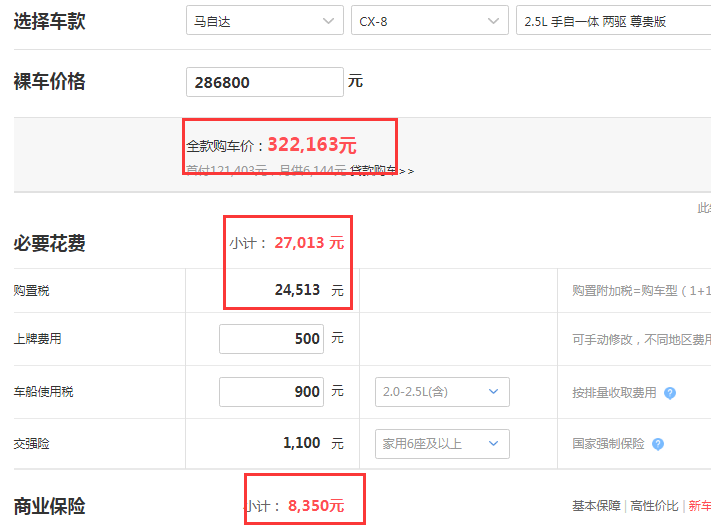Select the 基本保障 insurance option
The image size is (711, 530).
[596, 506]
